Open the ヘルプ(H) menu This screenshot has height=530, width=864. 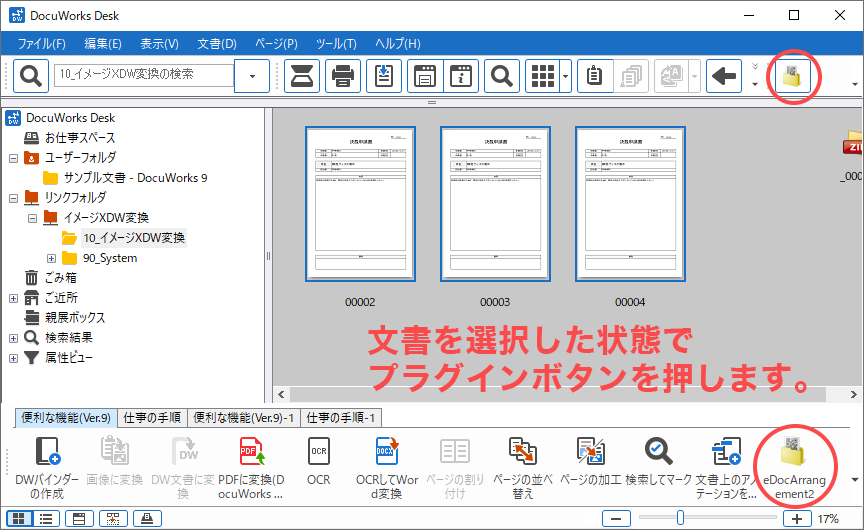[398, 44]
